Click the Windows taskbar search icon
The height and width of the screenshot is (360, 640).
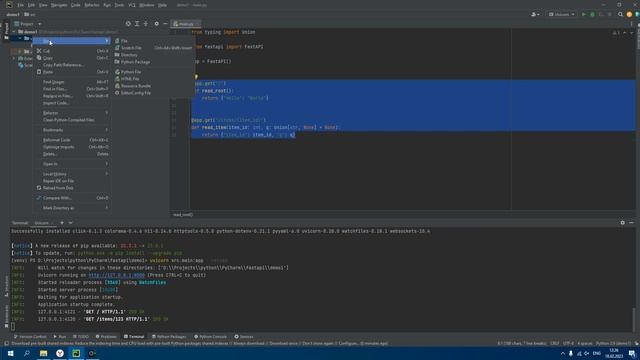(x=27, y=353)
